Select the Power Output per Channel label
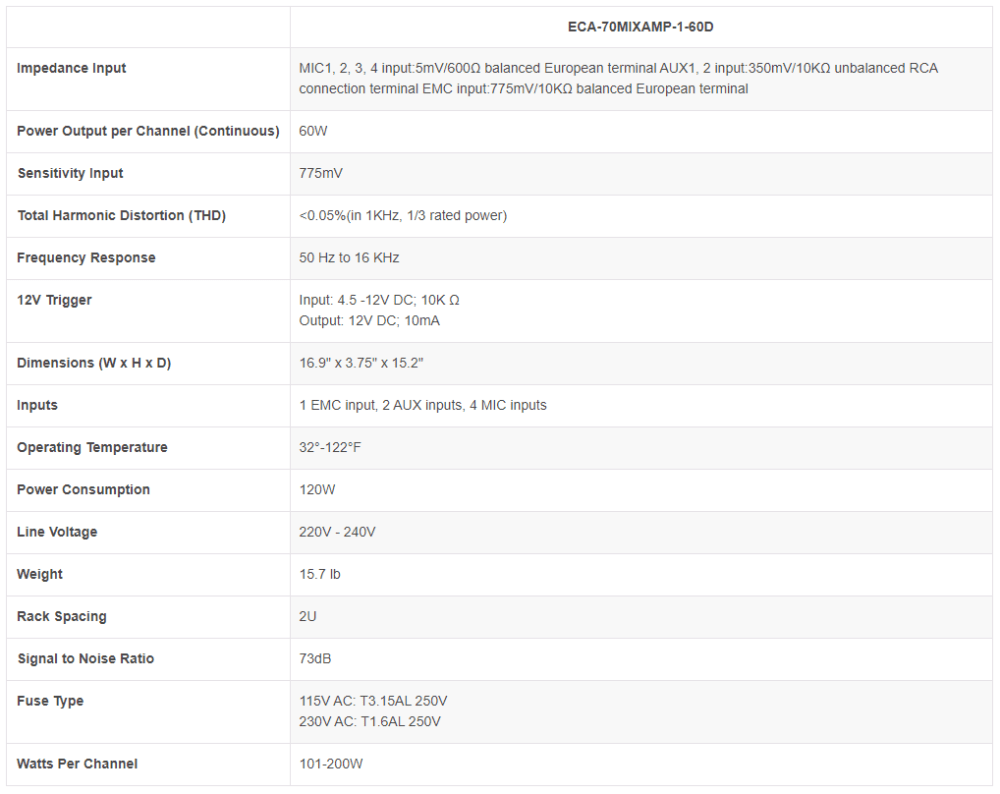This screenshot has height=794, width=1000. pos(148,131)
